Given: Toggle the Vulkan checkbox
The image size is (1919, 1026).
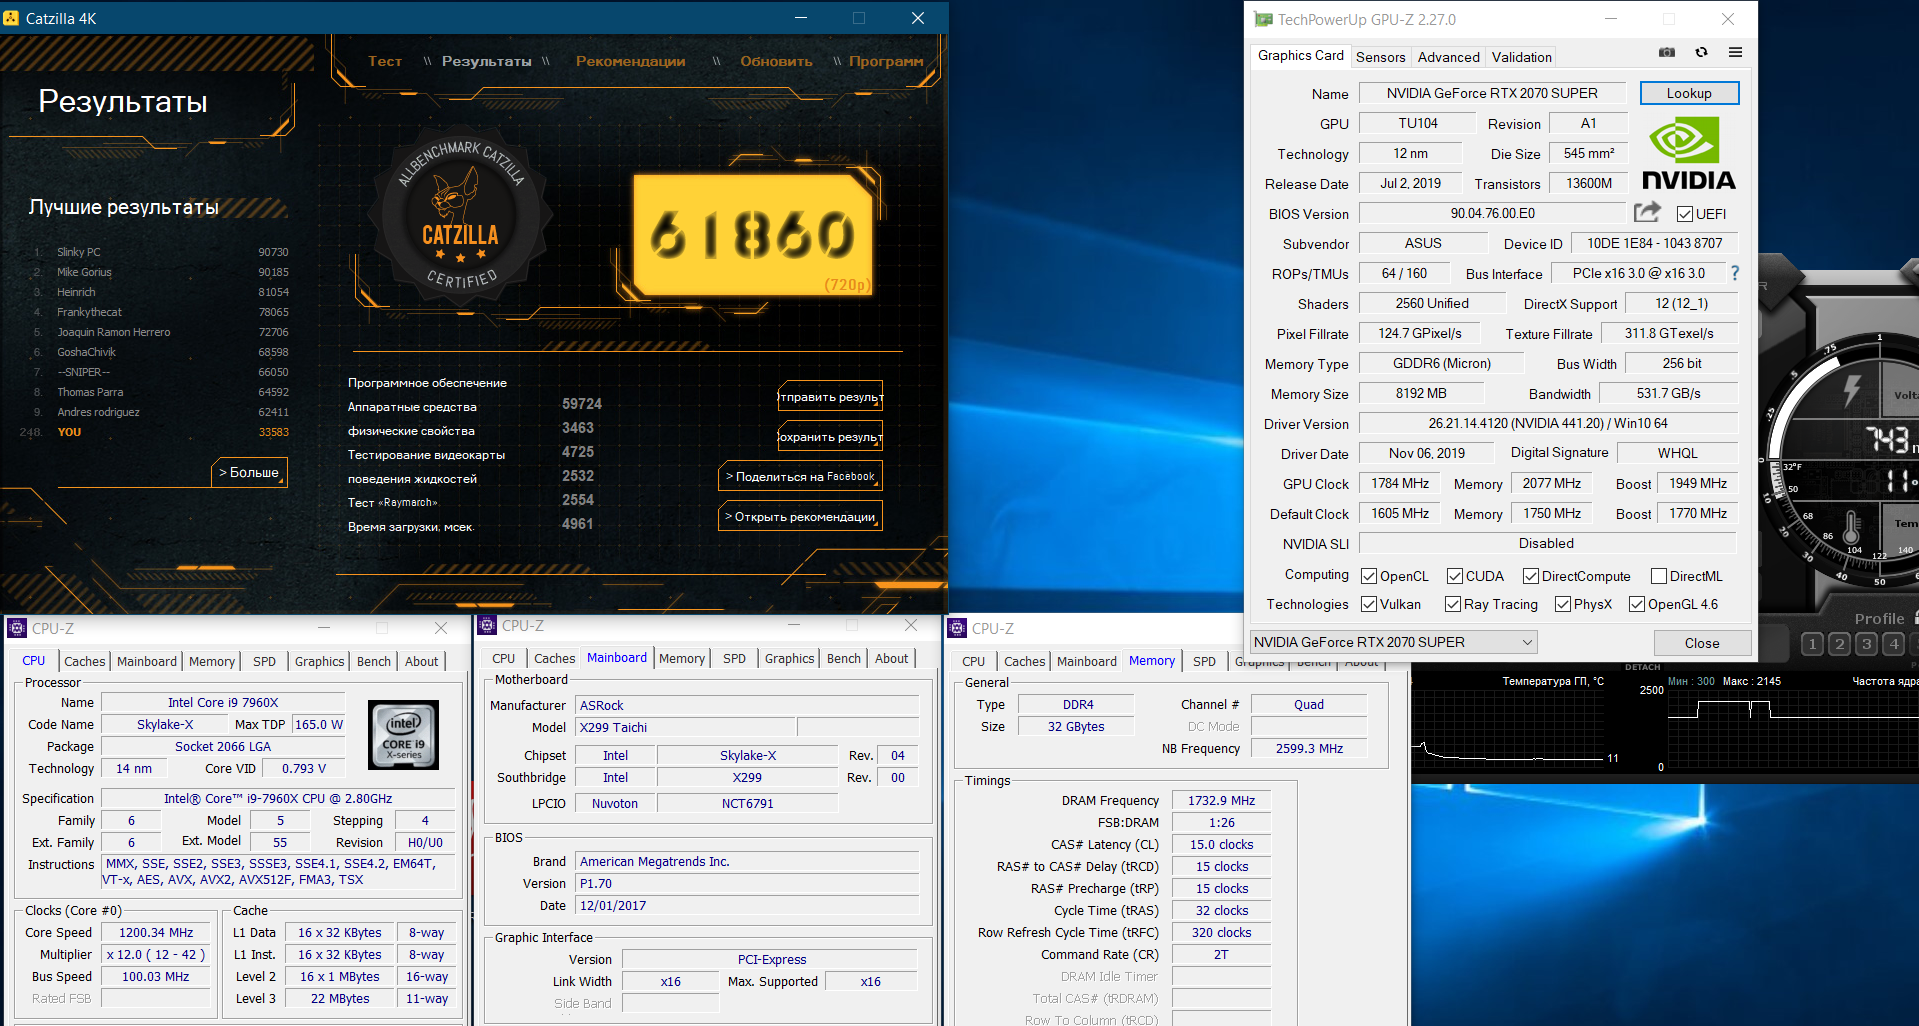Looking at the screenshot, I should click(1369, 604).
